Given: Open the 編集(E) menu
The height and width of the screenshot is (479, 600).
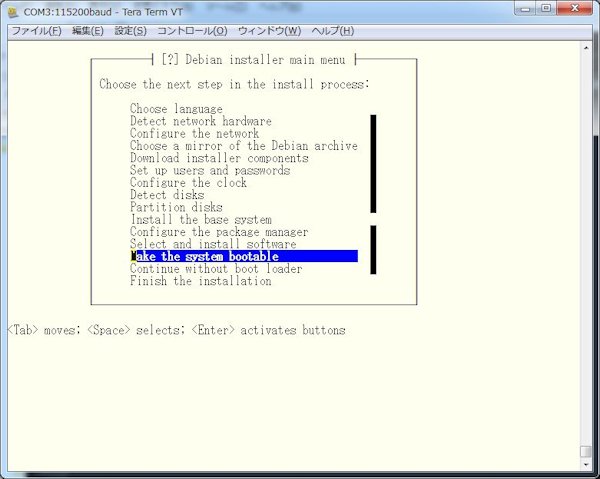Looking at the screenshot, I should pyautogui.click(x=88, y=31).
